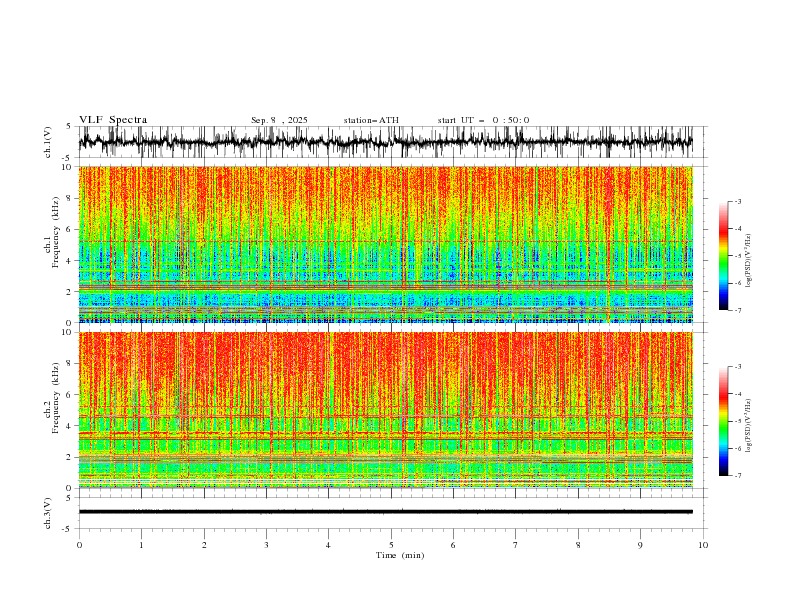Image resolution: width=792 pixels, height=612 pixels.
Task: Click the ch.1 voltage waveform trace
Action: click(x=385, y=142)
